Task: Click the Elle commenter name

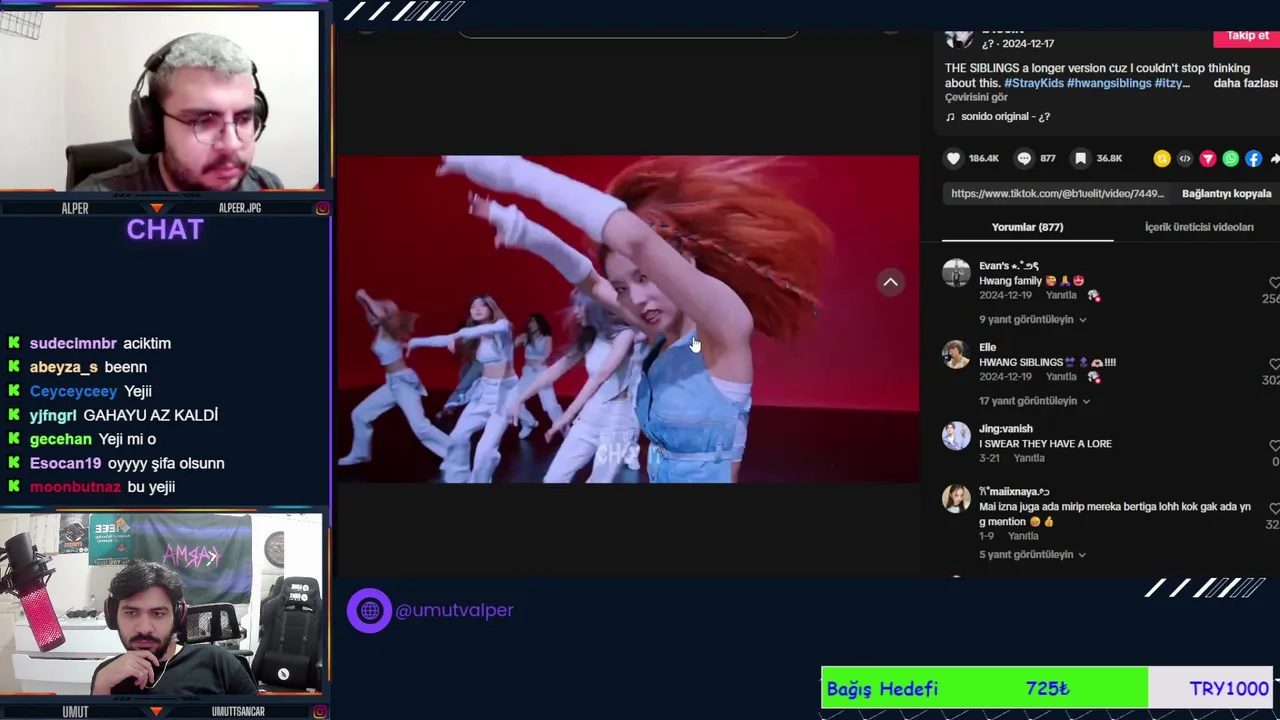Action: coord(988,347)
